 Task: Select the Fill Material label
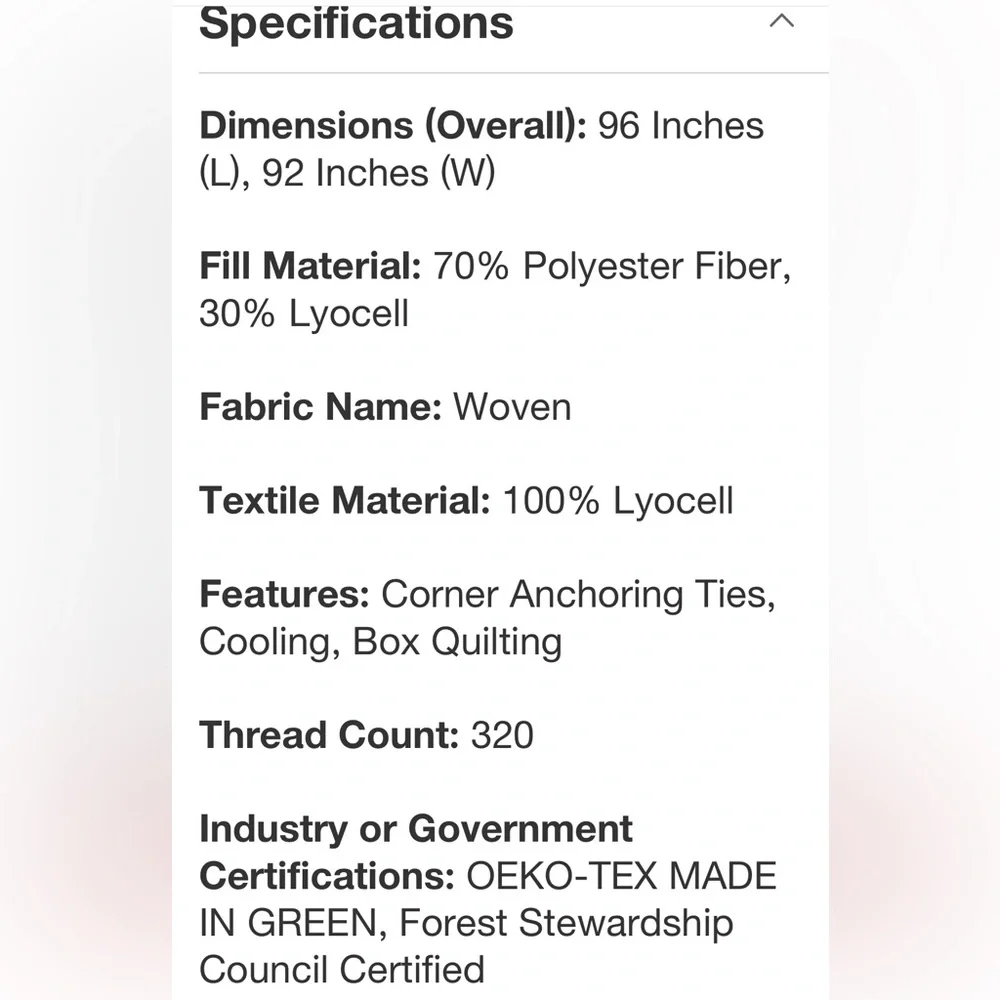pos(311,265)
